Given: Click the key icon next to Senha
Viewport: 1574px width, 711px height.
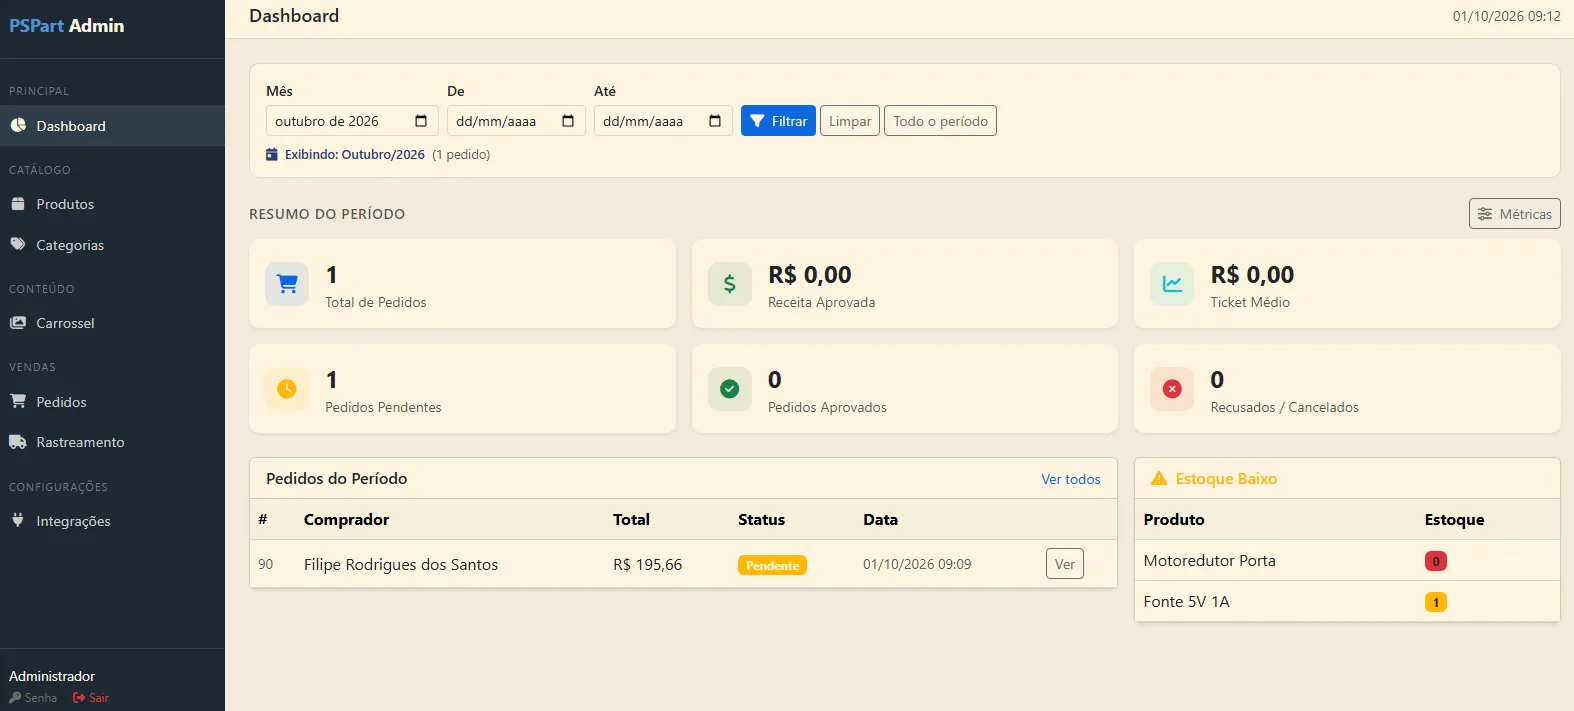Looking at the screenshot, I should (x=15, y=698).
